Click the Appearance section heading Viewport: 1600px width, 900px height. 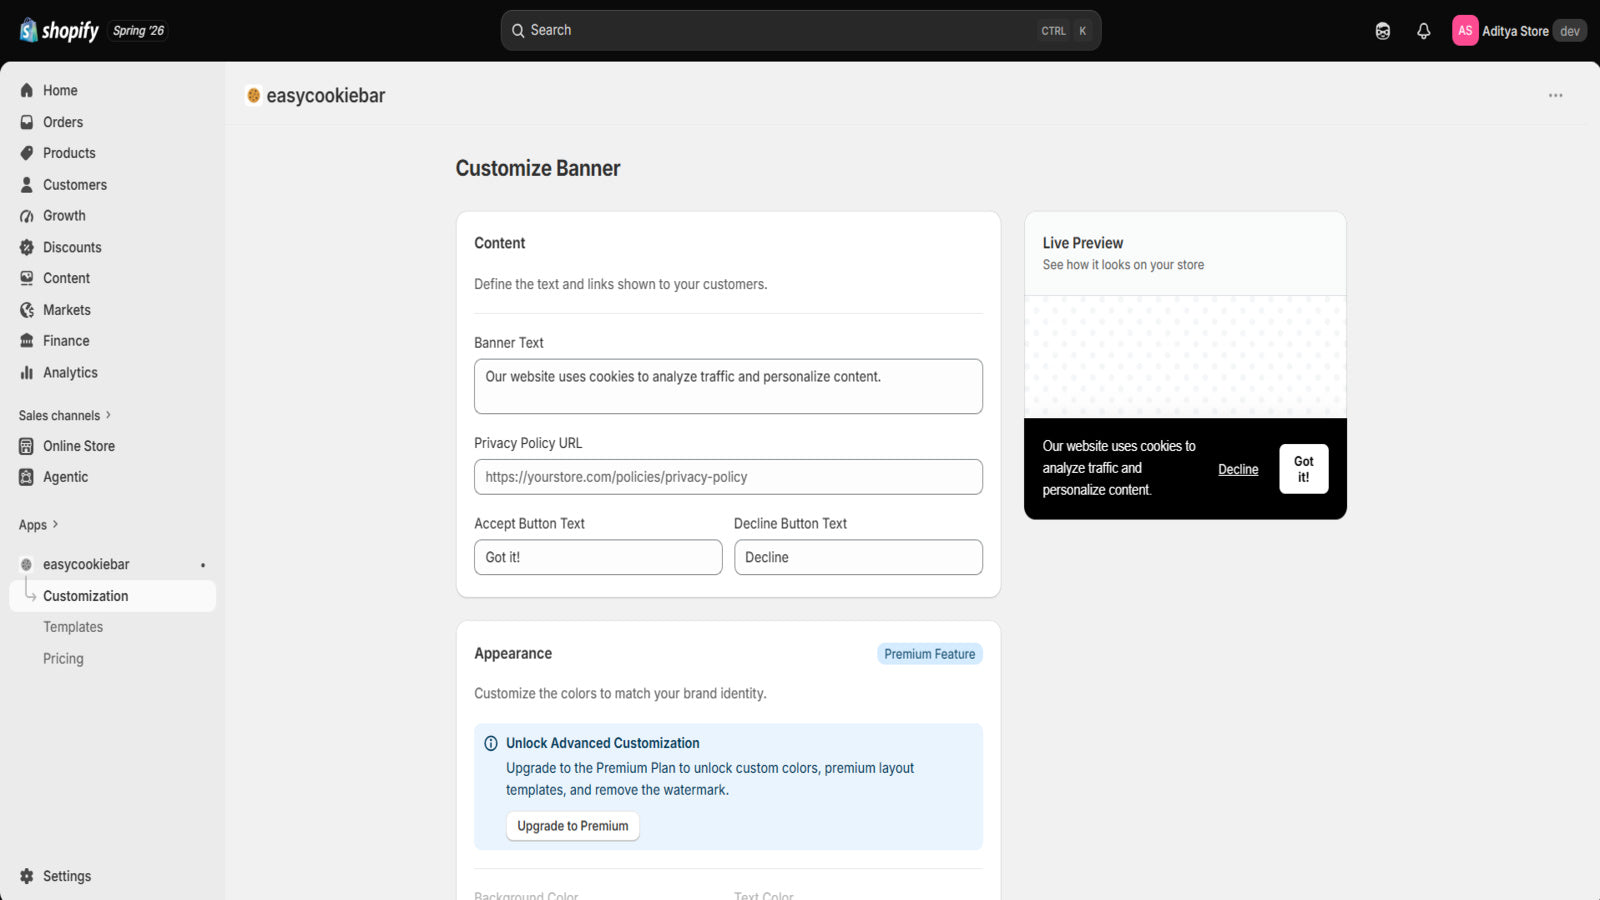513,653
